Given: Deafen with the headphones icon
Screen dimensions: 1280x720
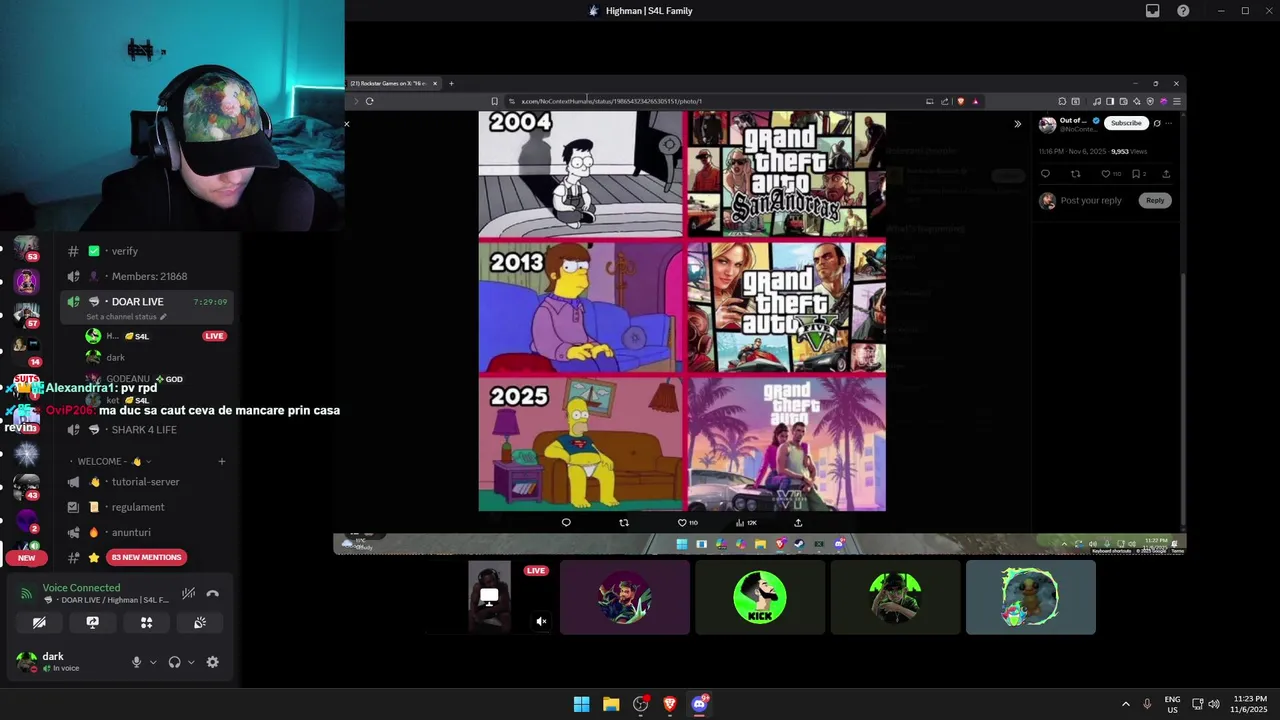Looking at the screenshot, I should [175, 662].
